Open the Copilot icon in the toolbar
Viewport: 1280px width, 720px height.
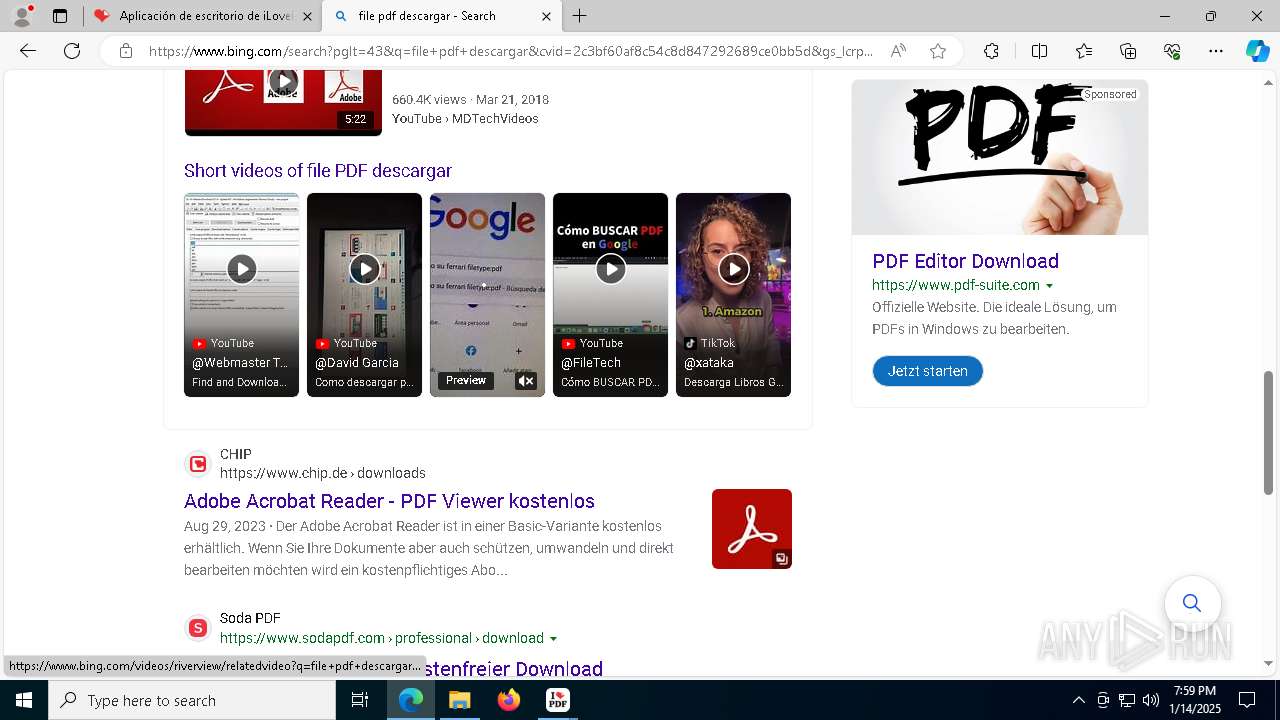(x=1257, y=51)
